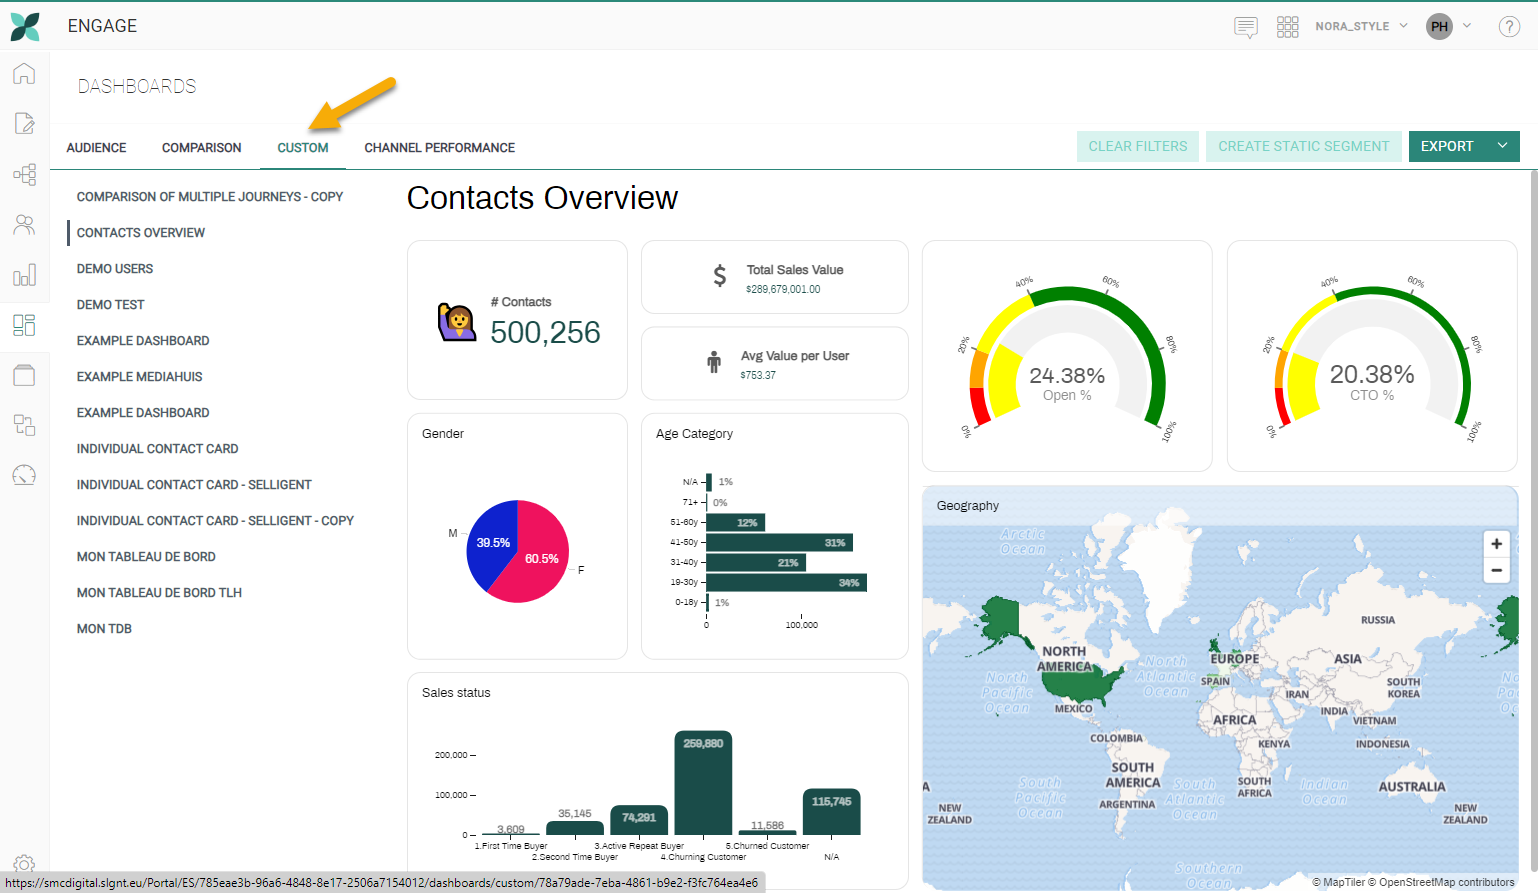This screenshot has height=893, width=1538.
Task: Open the journeys flow sidebar icon
Action: click(24, 175)
